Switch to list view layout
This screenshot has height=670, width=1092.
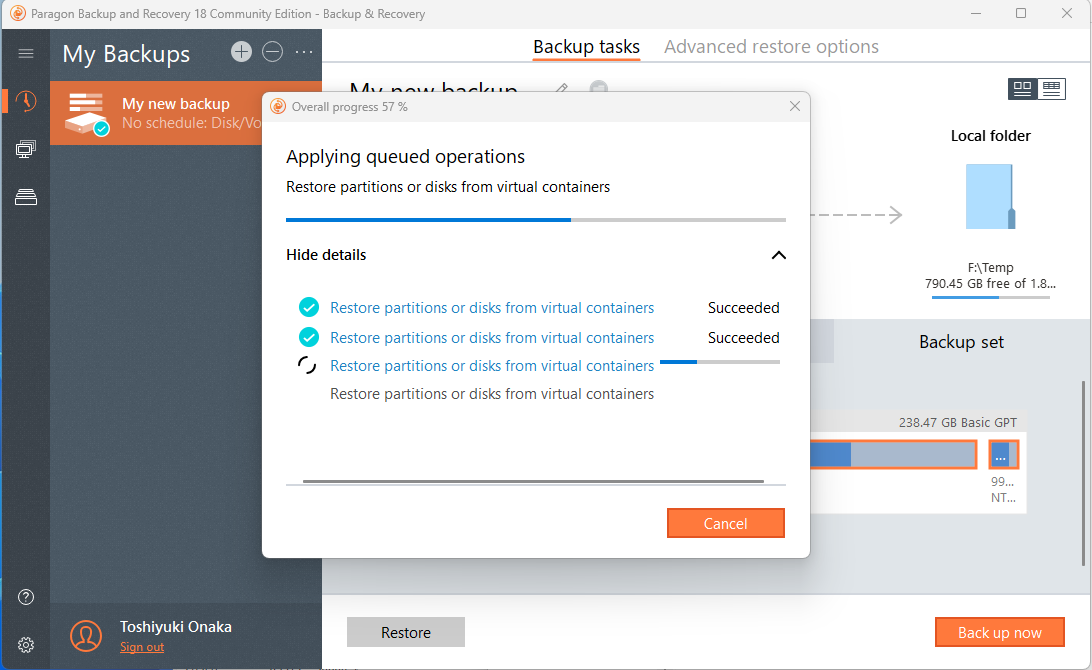[x=1051, y=88]
